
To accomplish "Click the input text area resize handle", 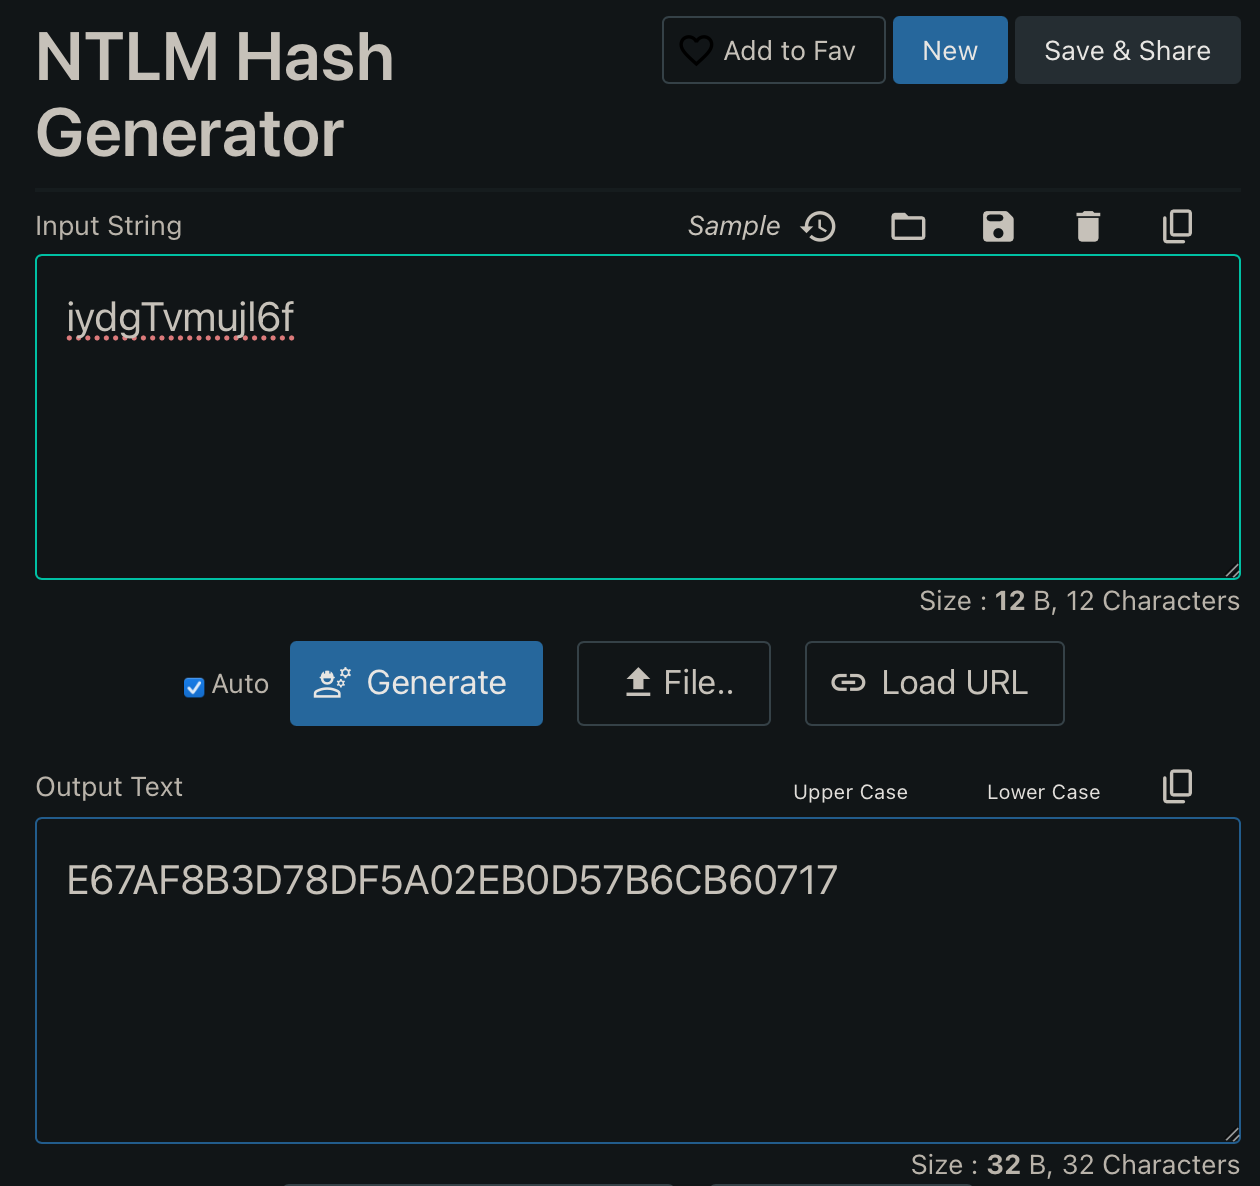I will point(1232,570).
